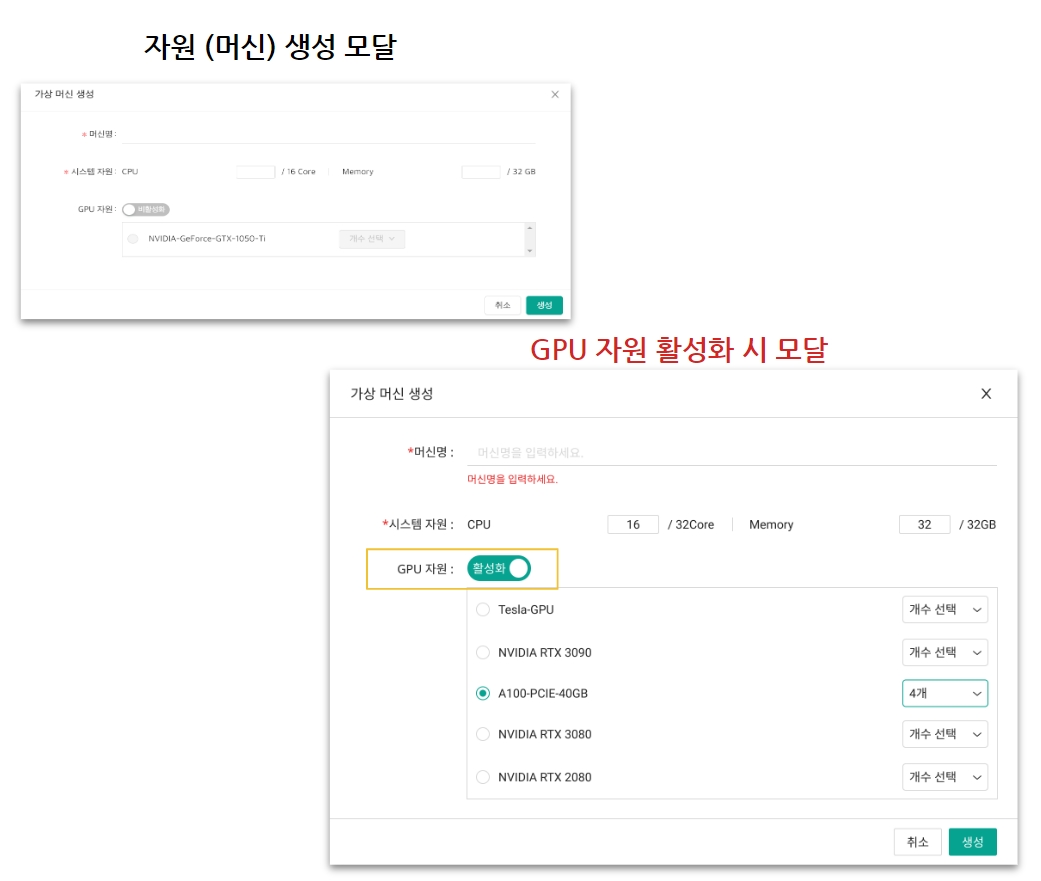Screen dimensions: 1041x881
Task: Select the NVIDIA RTX 2080 radio button
Action: pyautogui.click(x=483, y=777)
